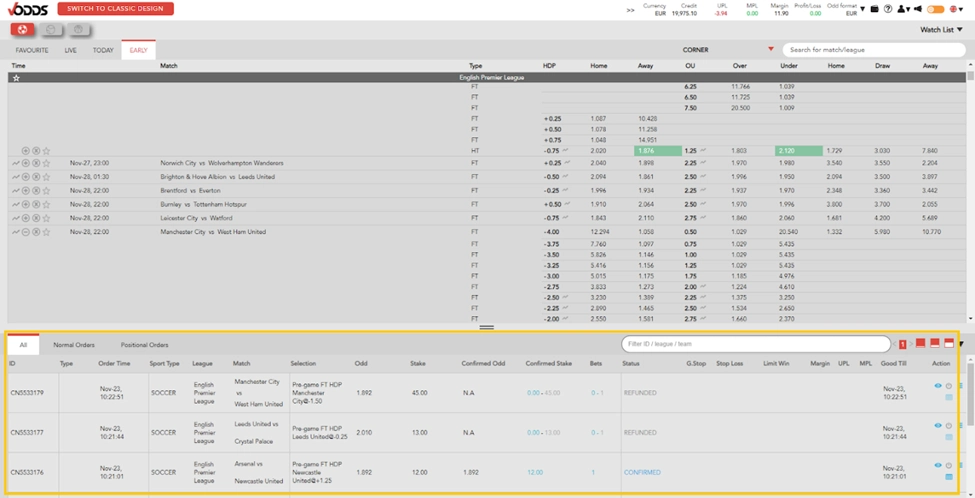Click page number 1 in orders pager
The width and height of the screenshot is (975, 498).
pos(903,344)
